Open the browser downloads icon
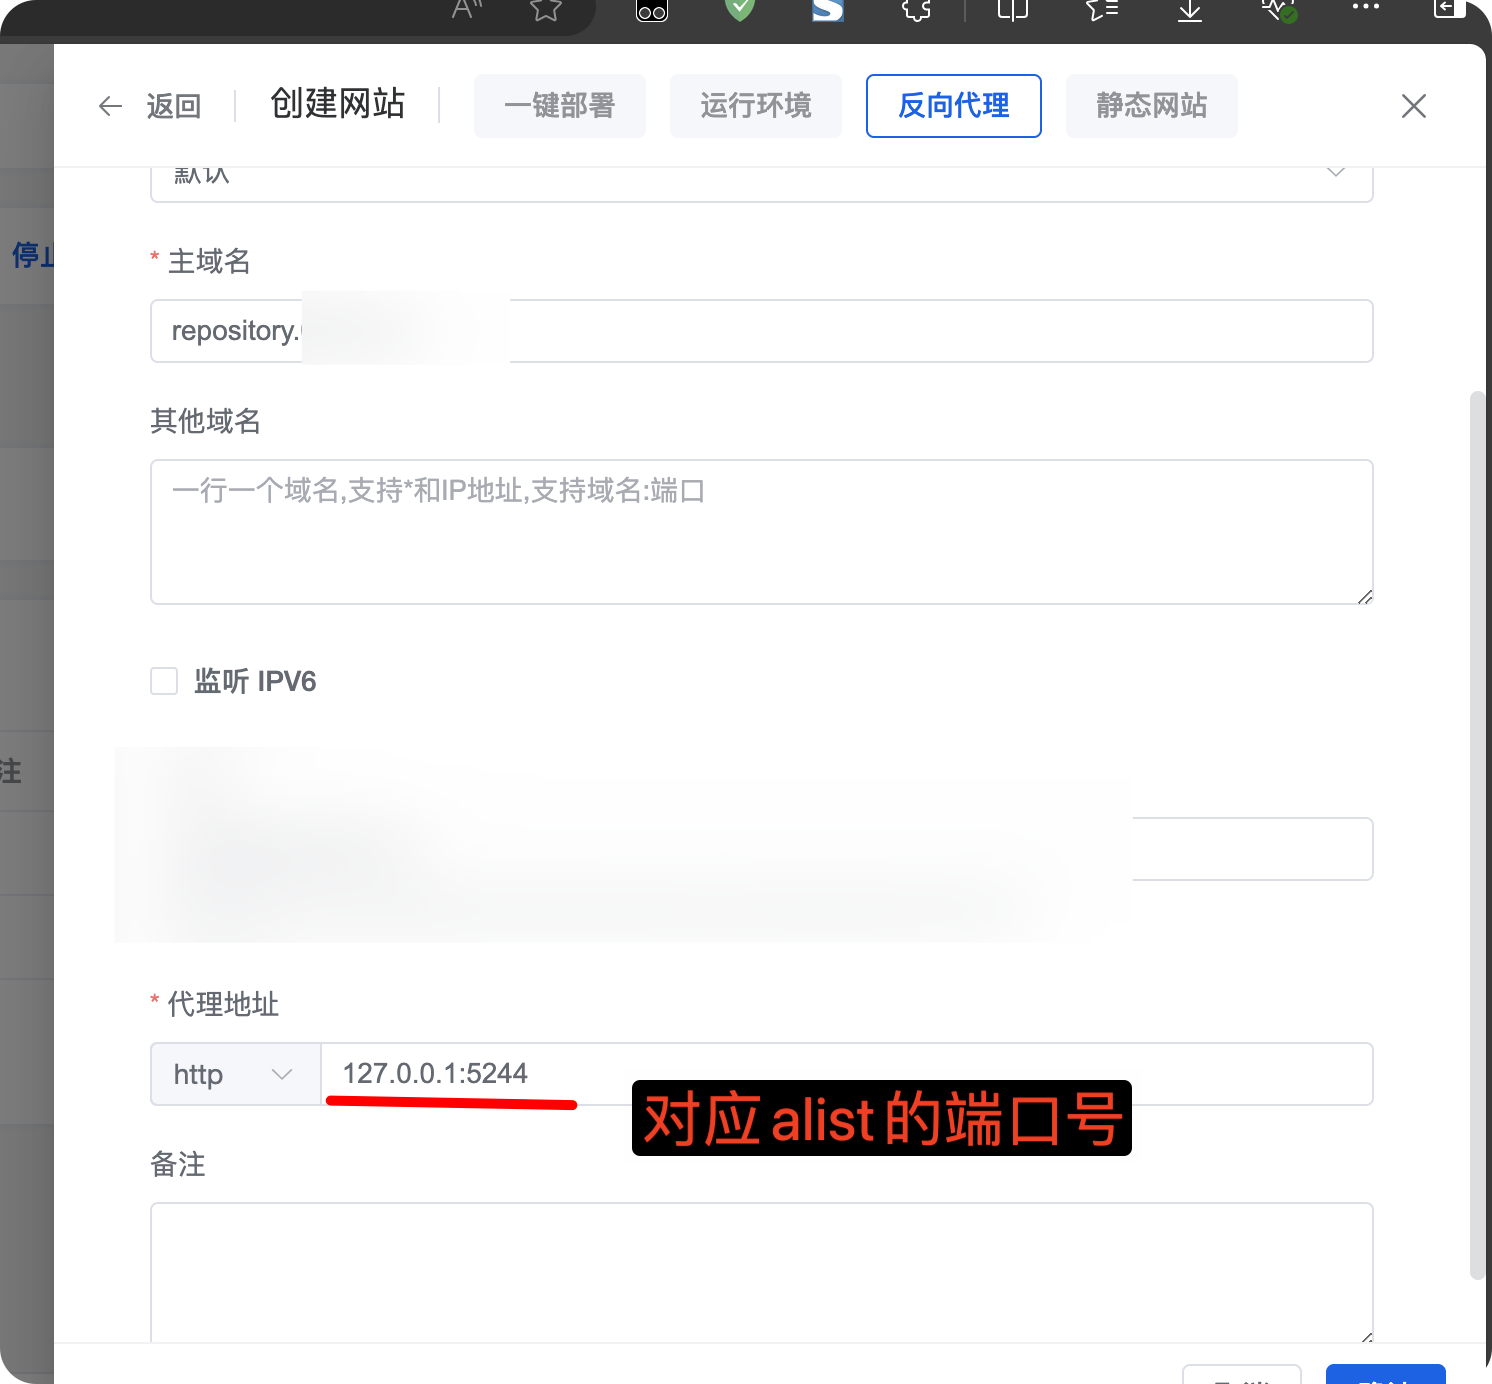 [x=1190, y=10]
